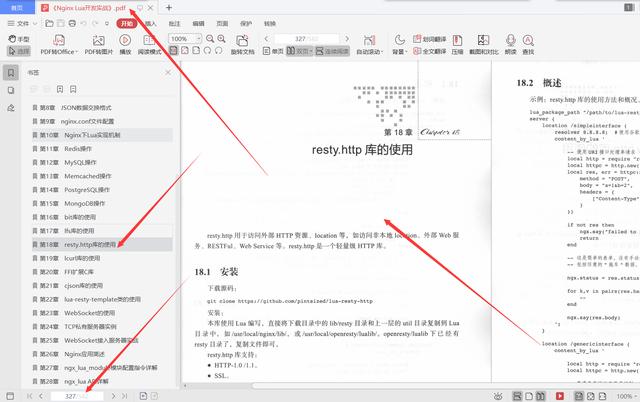Switch to the Home tab

pos(17,8)
